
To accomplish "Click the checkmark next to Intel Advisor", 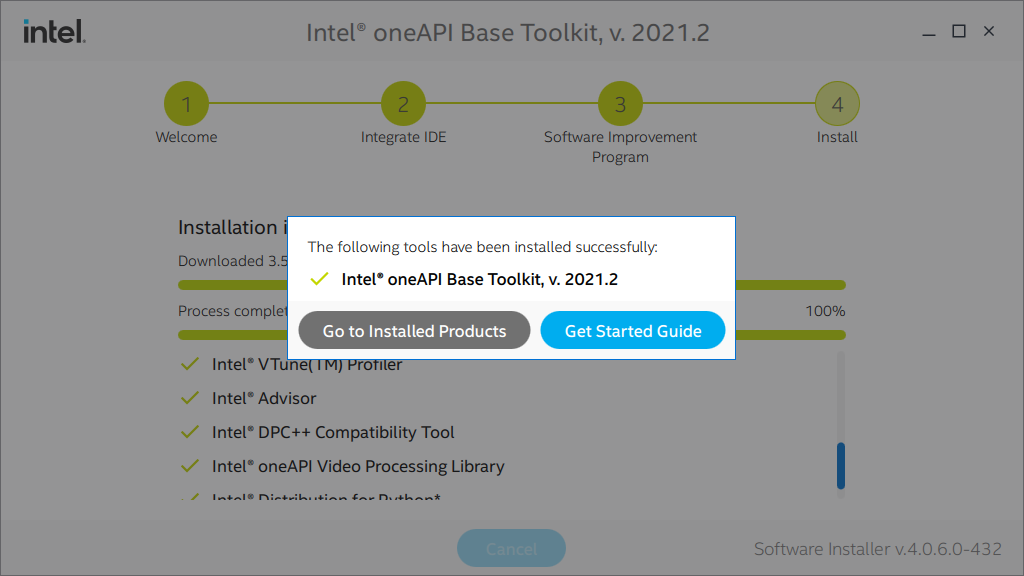I will (x=189, y=398).
